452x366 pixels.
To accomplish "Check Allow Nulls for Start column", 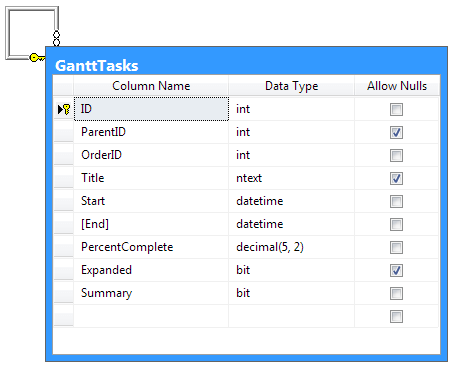I will [x=396, y=201].
